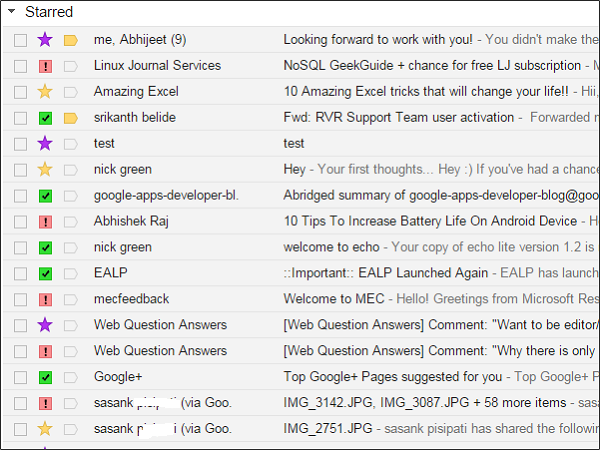Click sender name 'mecfeedback'
The width and height of the screenshot is (600, 450).
[131, 299]
